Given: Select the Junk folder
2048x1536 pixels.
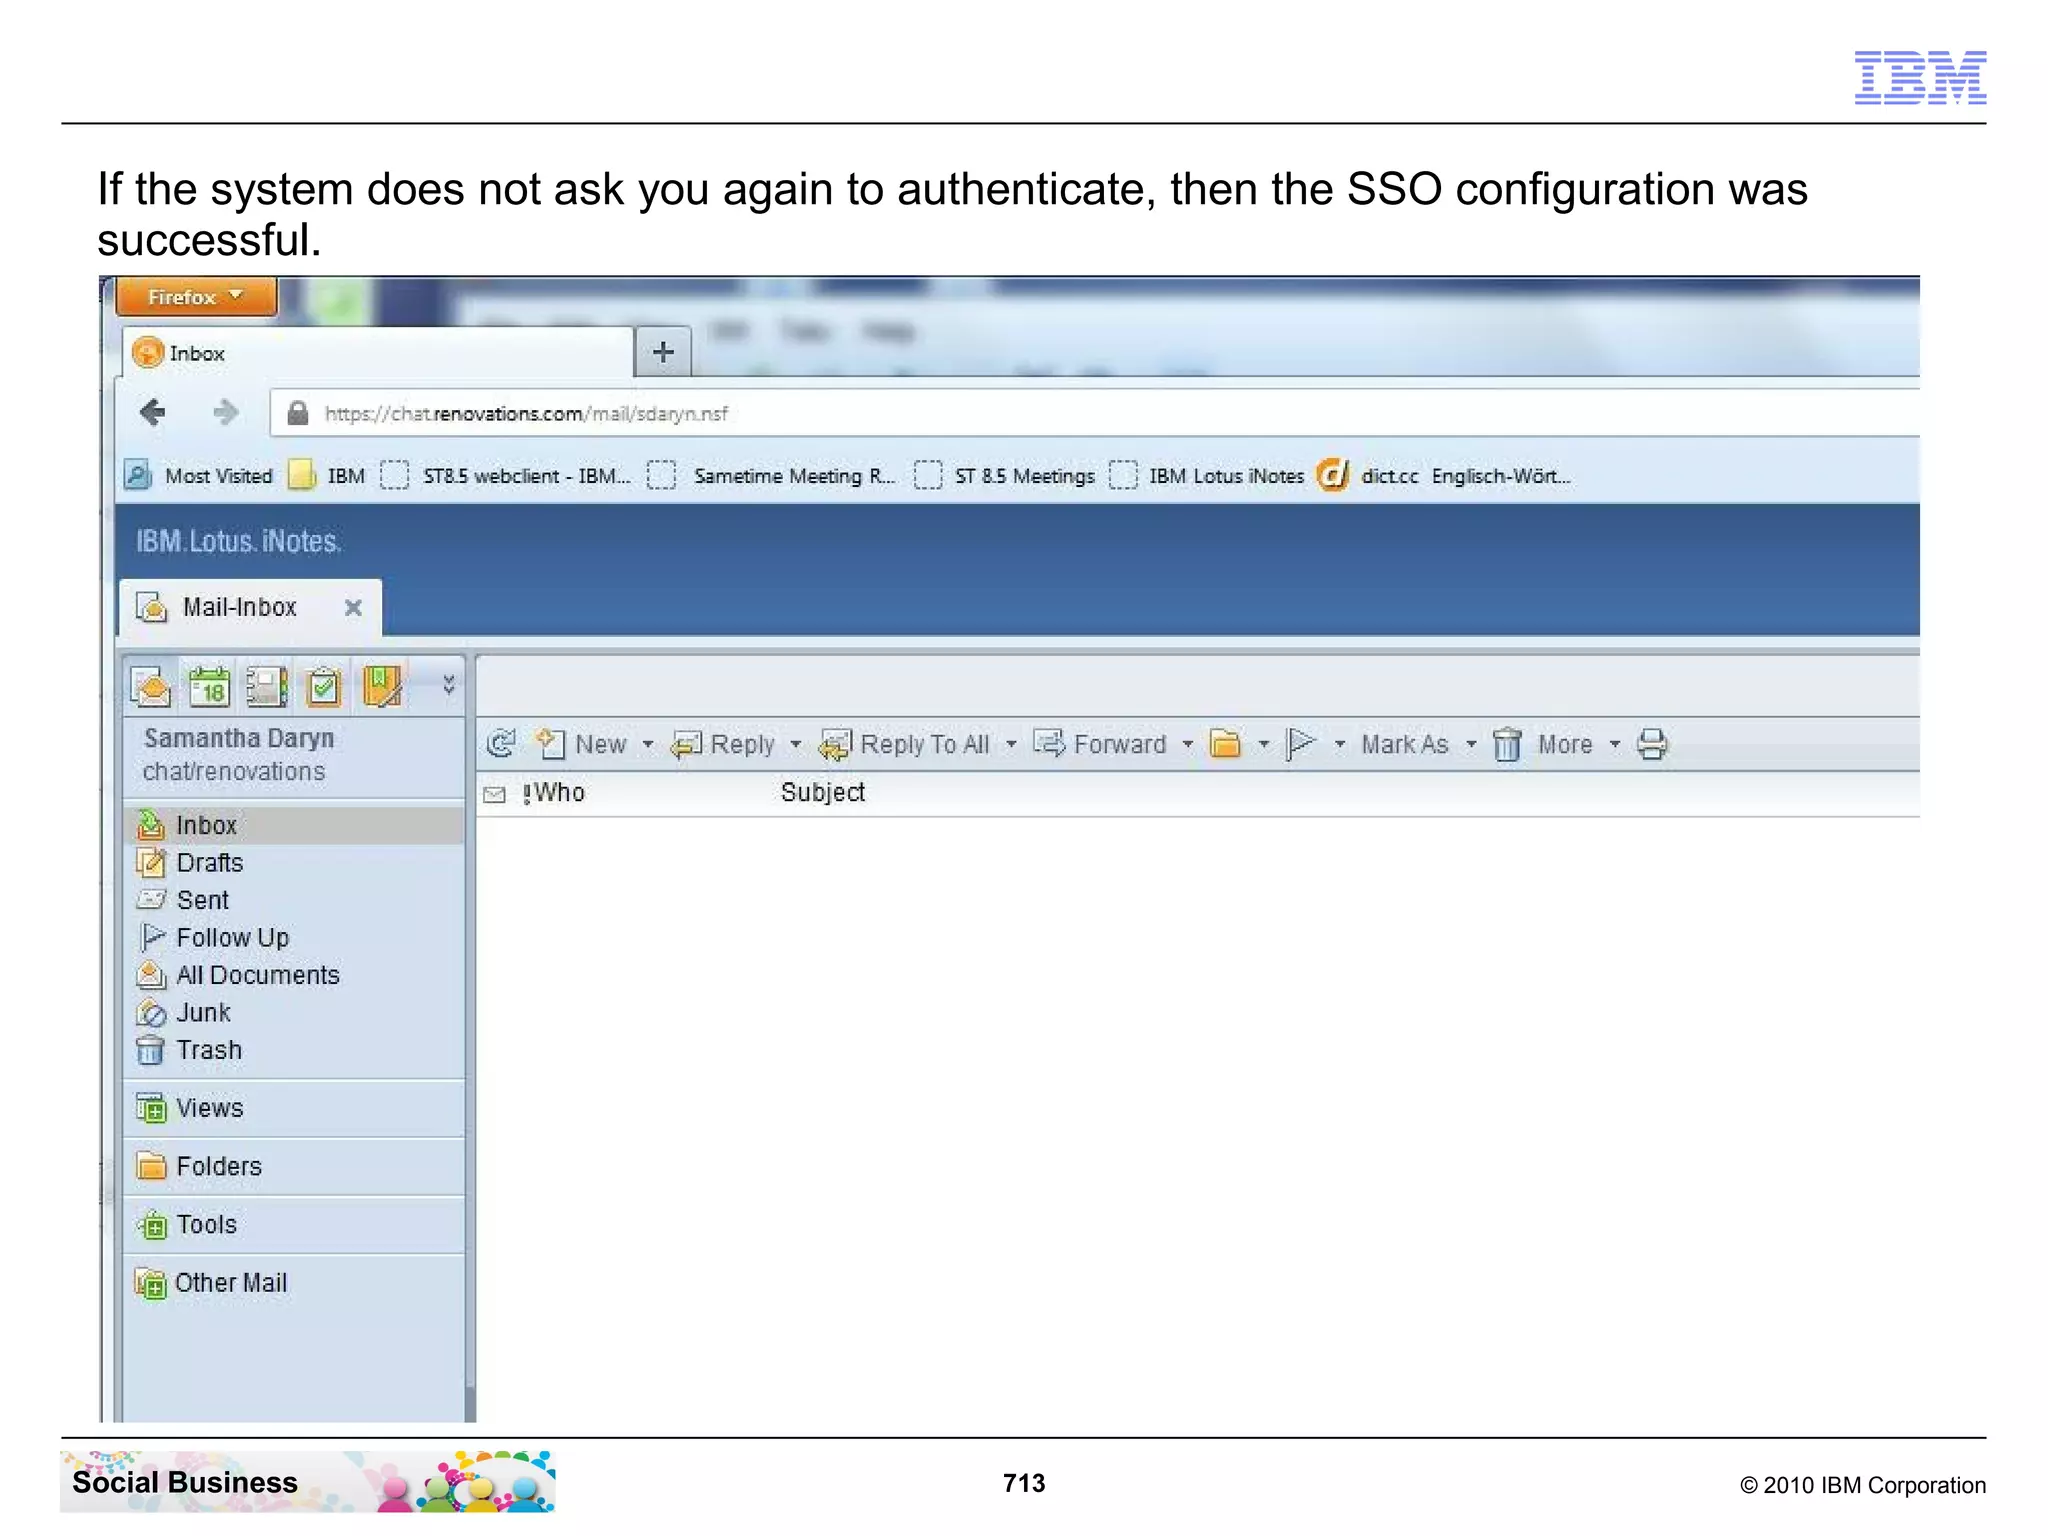Looking at the screenshot, I should 294,1012.
